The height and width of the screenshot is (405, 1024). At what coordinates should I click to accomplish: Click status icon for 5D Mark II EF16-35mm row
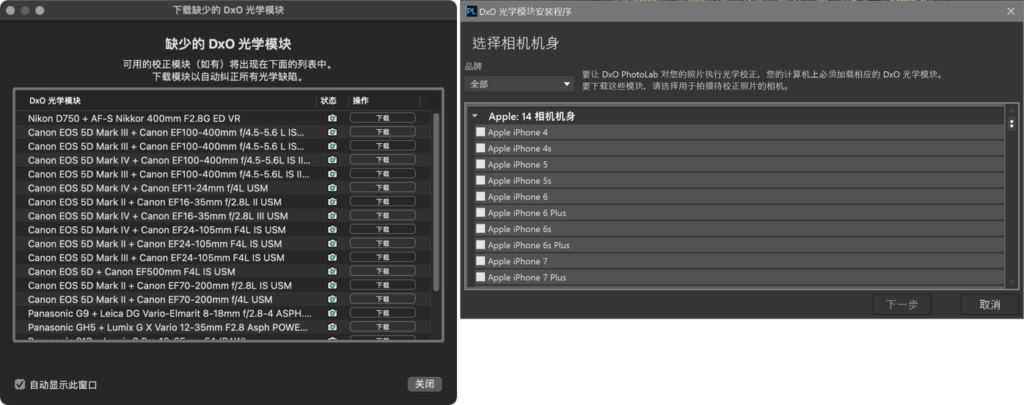pyautogui.click(x=332, y=202)
